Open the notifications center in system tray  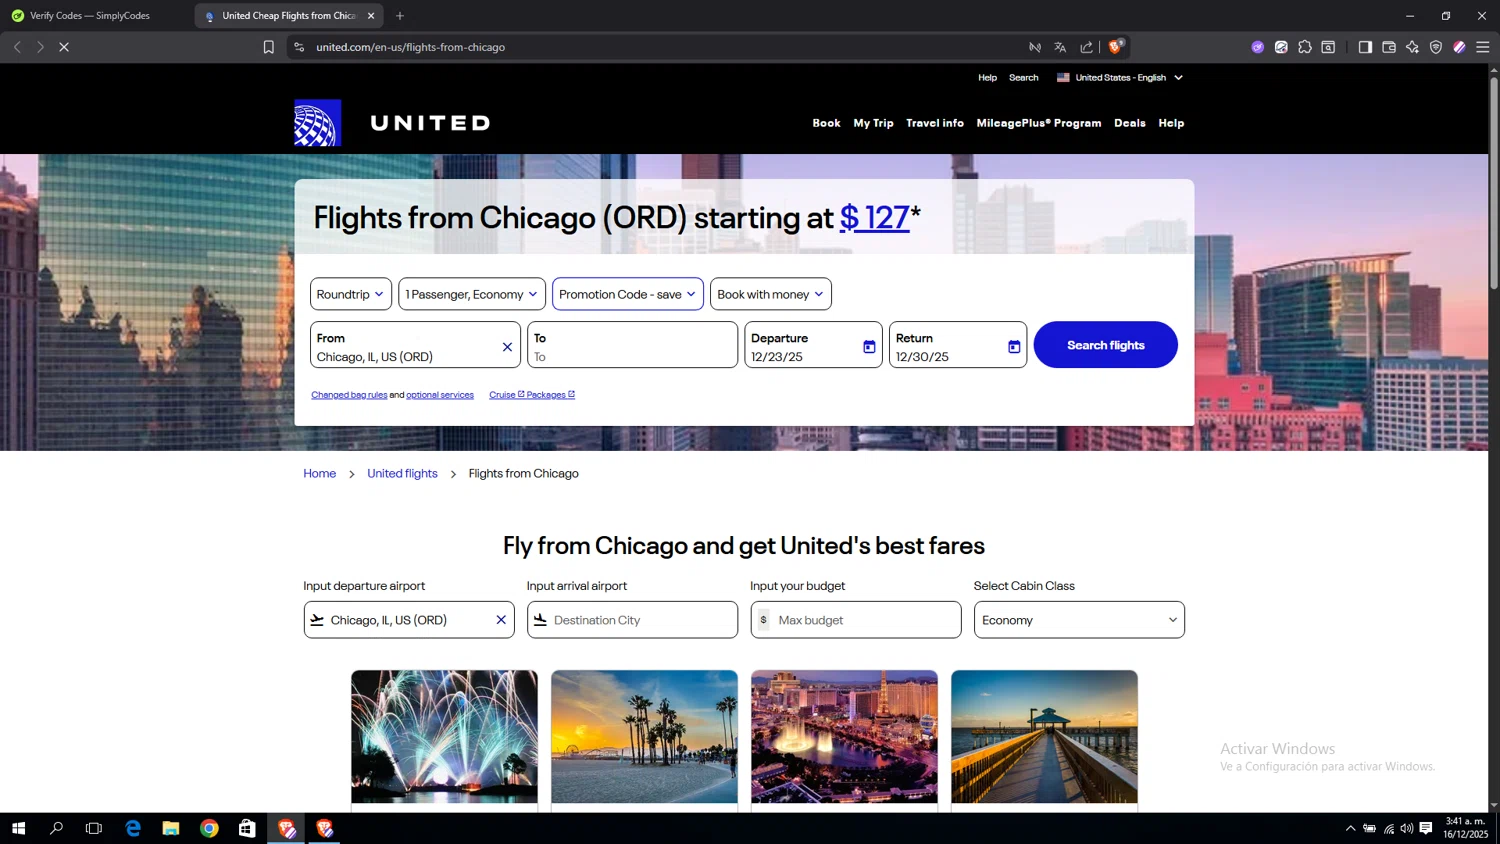point(1426,828)
